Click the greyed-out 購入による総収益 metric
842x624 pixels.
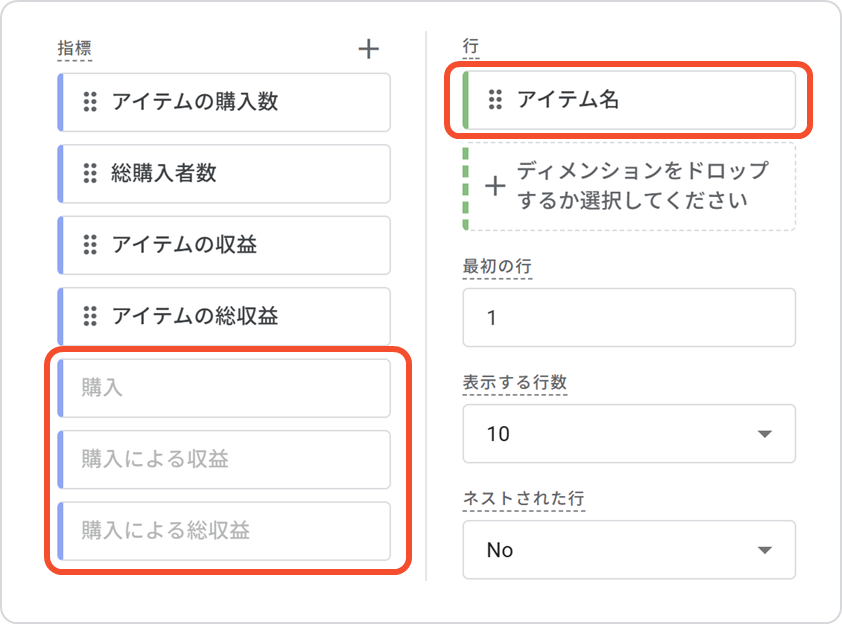point(224,530)
